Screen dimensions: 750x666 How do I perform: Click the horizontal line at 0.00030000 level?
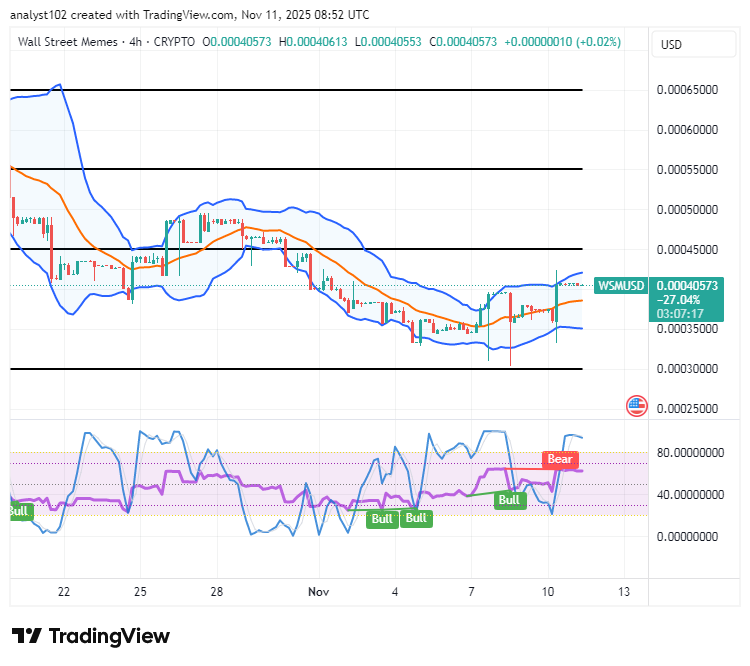pyautogui.click(x=297, y=369)
